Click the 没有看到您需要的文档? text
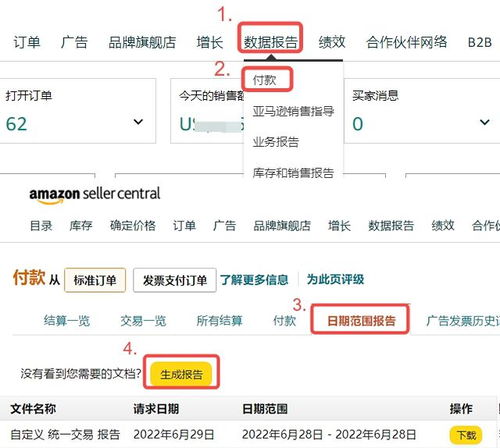The image size is (500, 448). click(81, 374)
